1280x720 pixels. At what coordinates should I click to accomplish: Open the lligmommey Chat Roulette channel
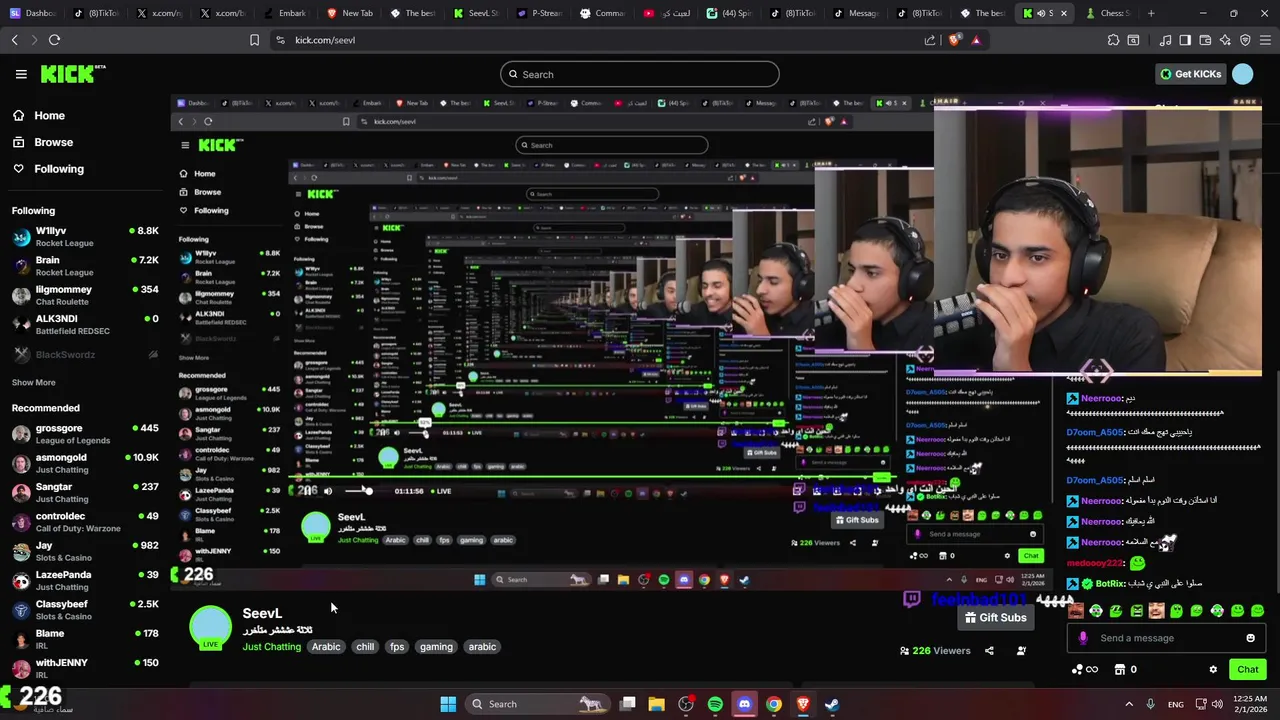point(85,295)
